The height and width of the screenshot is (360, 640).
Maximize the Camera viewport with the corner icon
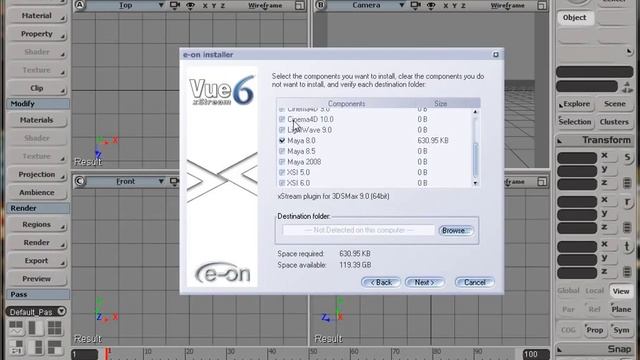point(542,6)
